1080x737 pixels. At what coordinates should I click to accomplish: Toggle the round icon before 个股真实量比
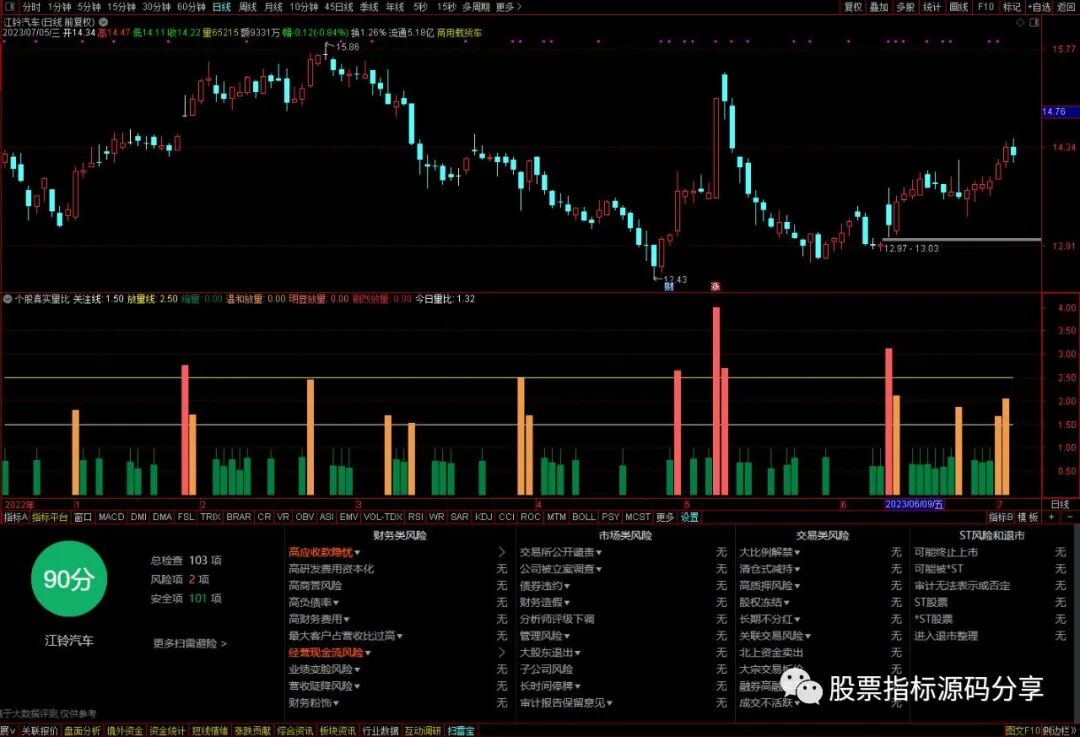point(8,299)
